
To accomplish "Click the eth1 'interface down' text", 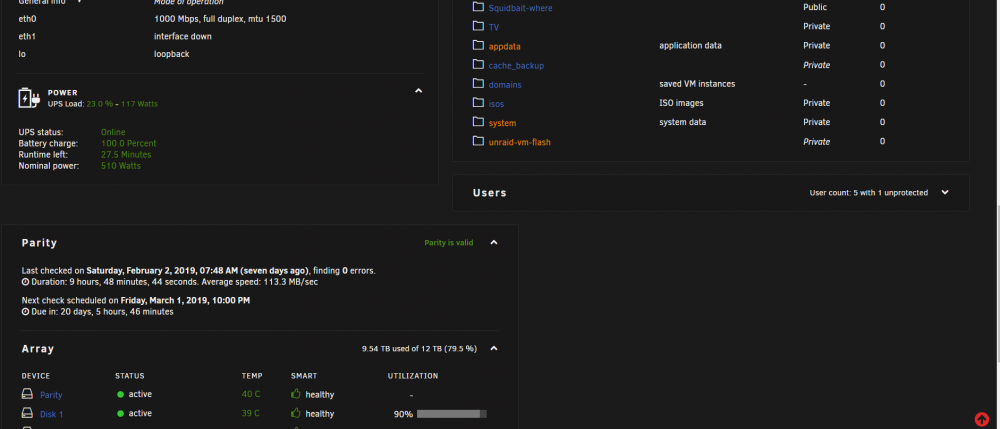I will click(183, 36).
